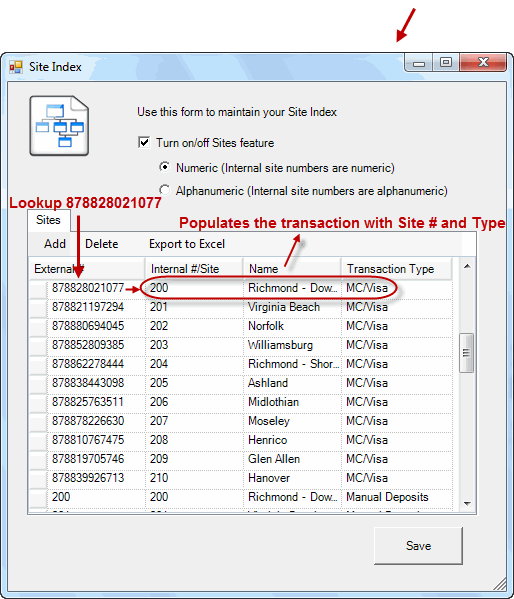Viewport: 514px width, 599px height.
Task: Click external number 878810767475 cell
Action: tap(96, 442)
